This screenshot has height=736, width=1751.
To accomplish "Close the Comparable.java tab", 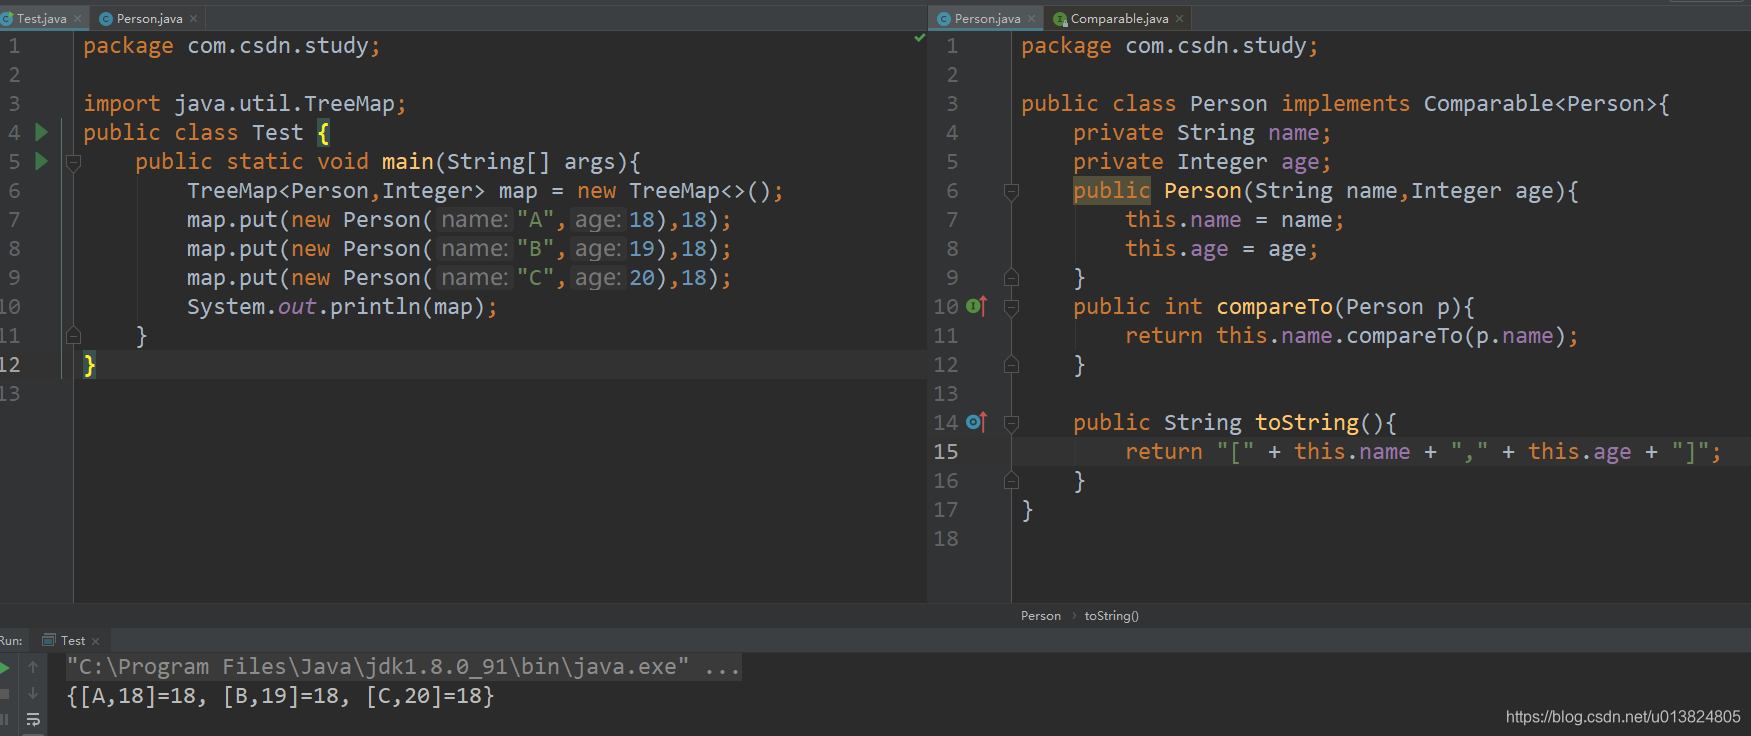I will [1180, 19].
